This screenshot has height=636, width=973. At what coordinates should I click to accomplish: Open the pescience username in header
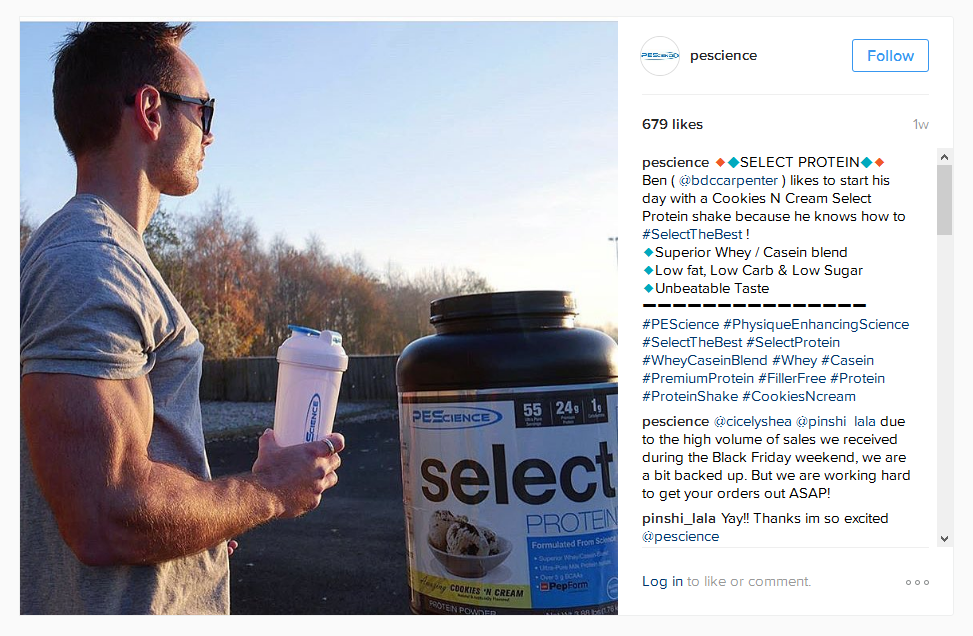[724, 56]
